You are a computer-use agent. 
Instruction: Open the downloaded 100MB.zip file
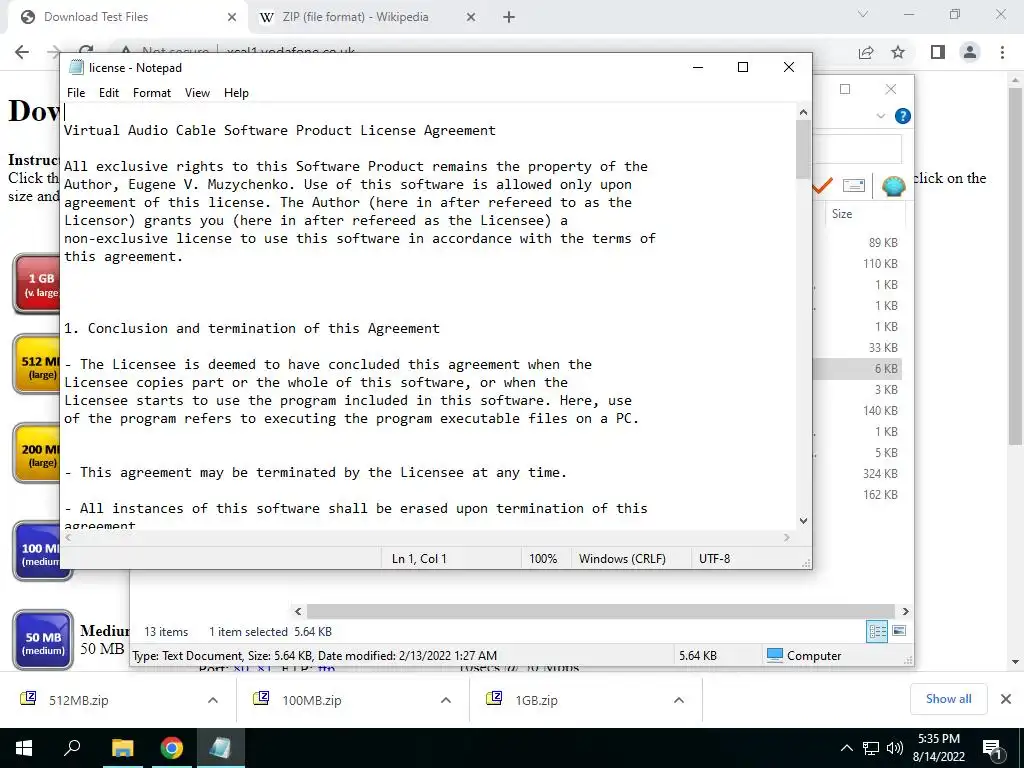pyautogui.click(x=312, y=700)
